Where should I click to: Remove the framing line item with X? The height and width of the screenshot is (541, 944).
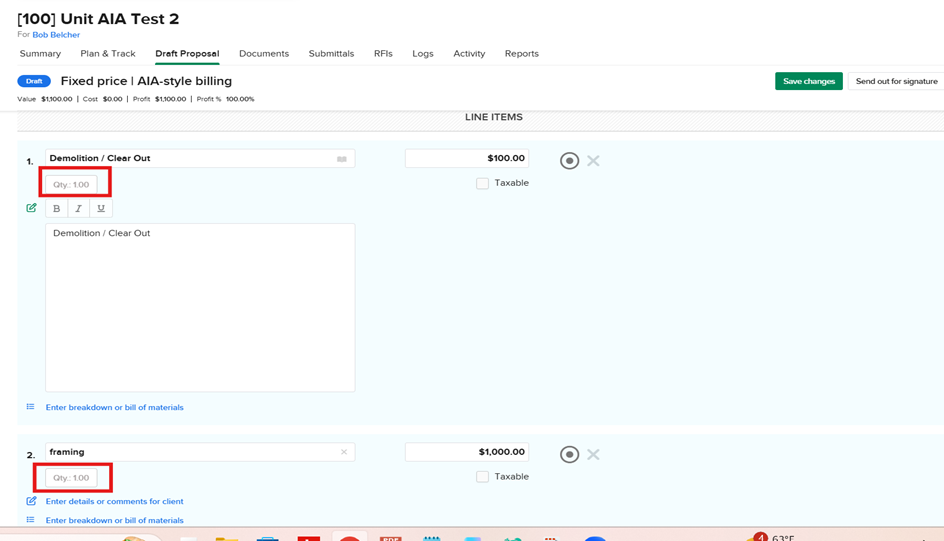point(593,455)
